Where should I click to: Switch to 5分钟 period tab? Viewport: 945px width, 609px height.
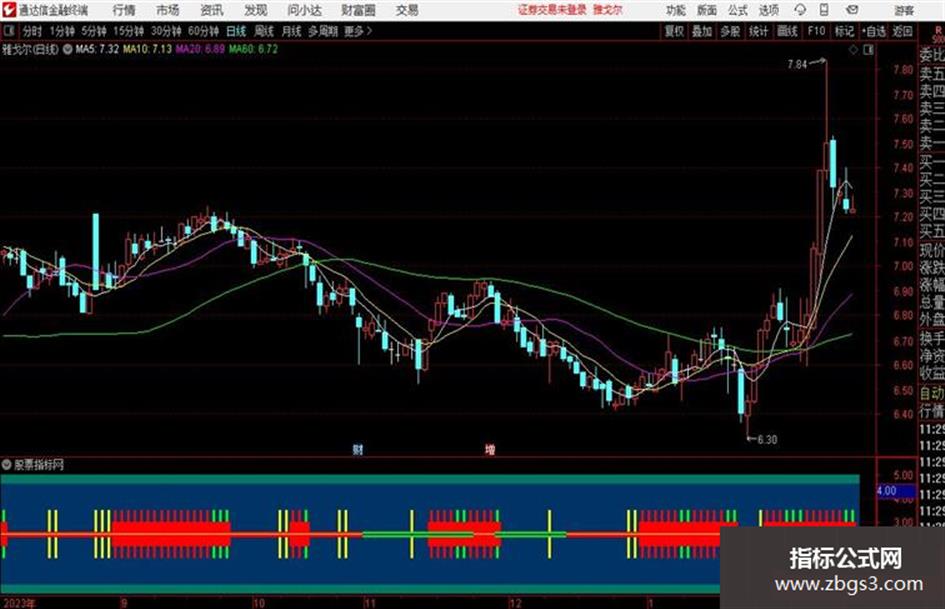94,31
